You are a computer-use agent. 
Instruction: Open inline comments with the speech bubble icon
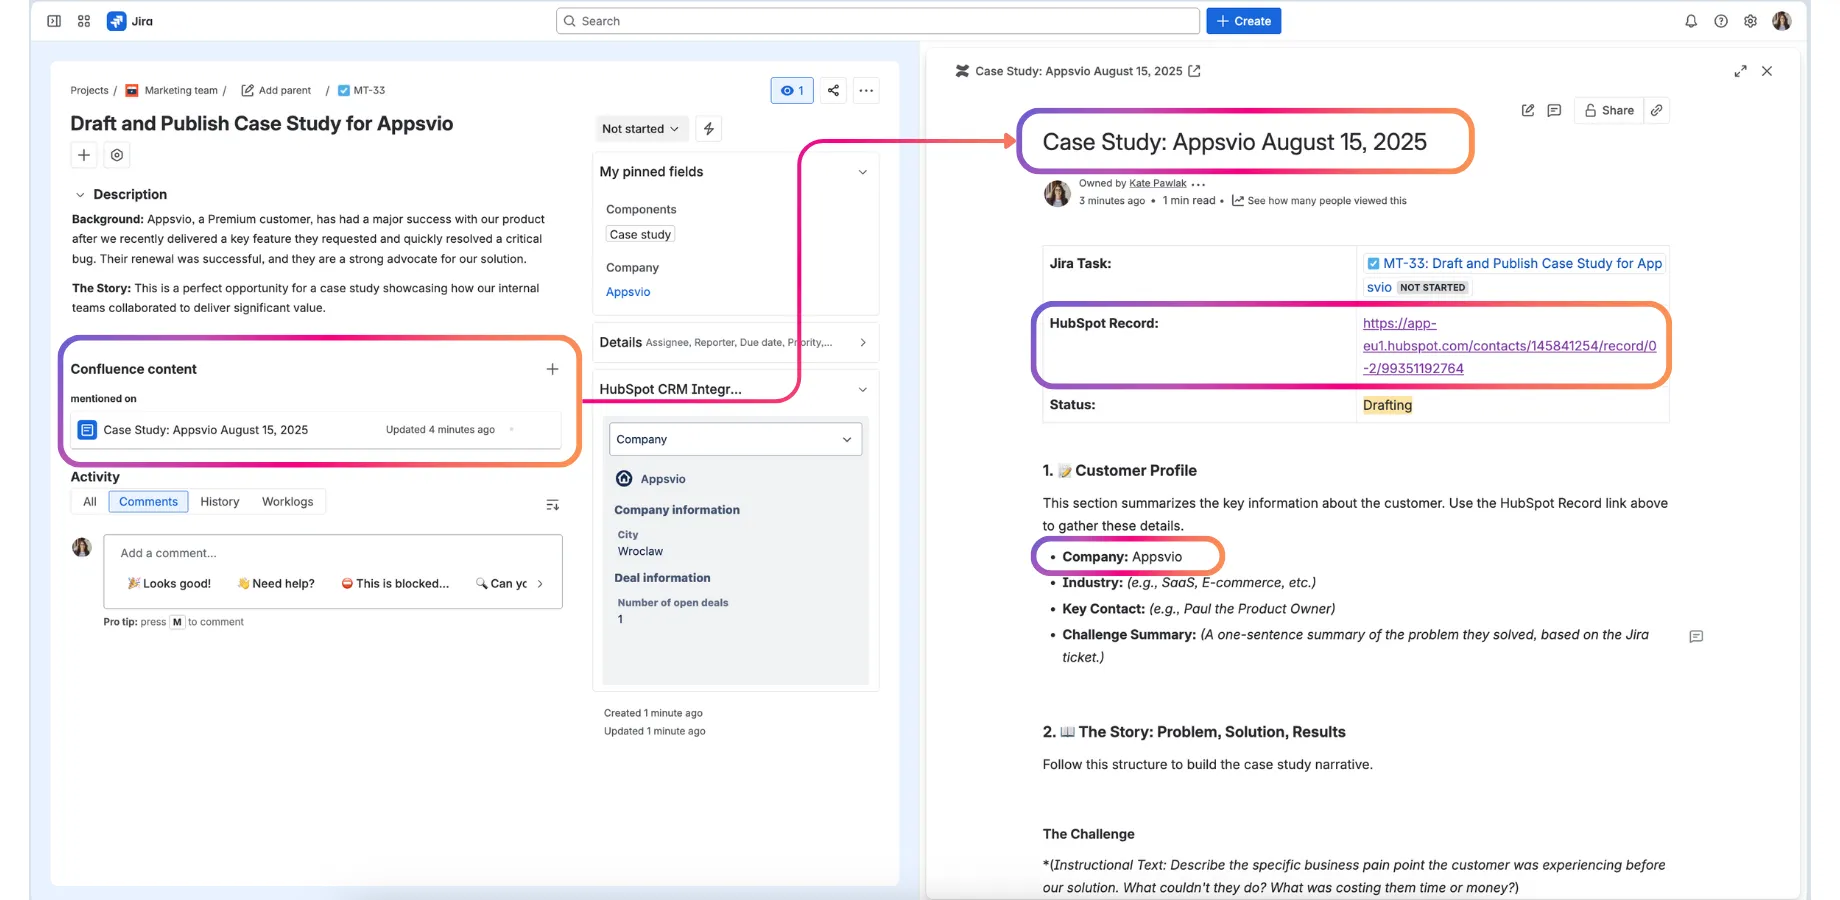(x=1553, y=110)
